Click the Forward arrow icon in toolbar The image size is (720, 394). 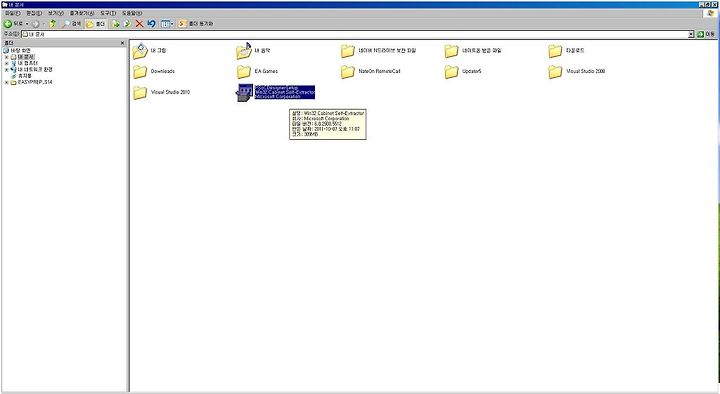pos(35,23)
